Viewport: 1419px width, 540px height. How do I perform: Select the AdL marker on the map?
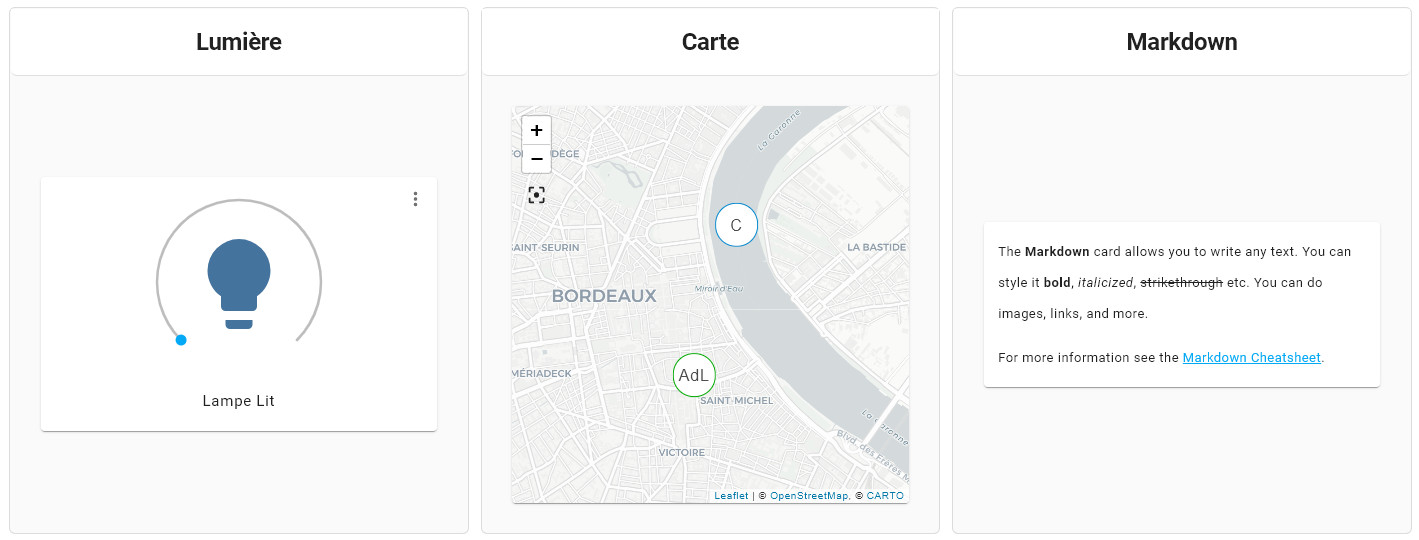pyautogui.click(x=694, y=375)
